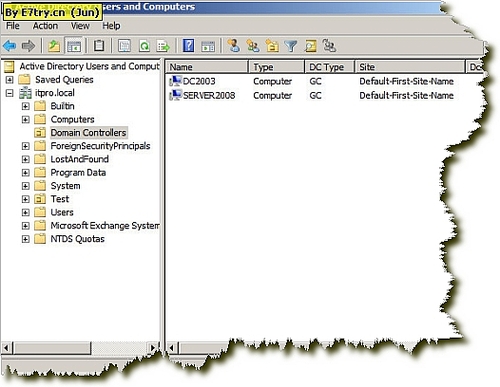500x387 pixels.
Task: Click the Back arrow toolbar icon
Action: tap(9, 46)
